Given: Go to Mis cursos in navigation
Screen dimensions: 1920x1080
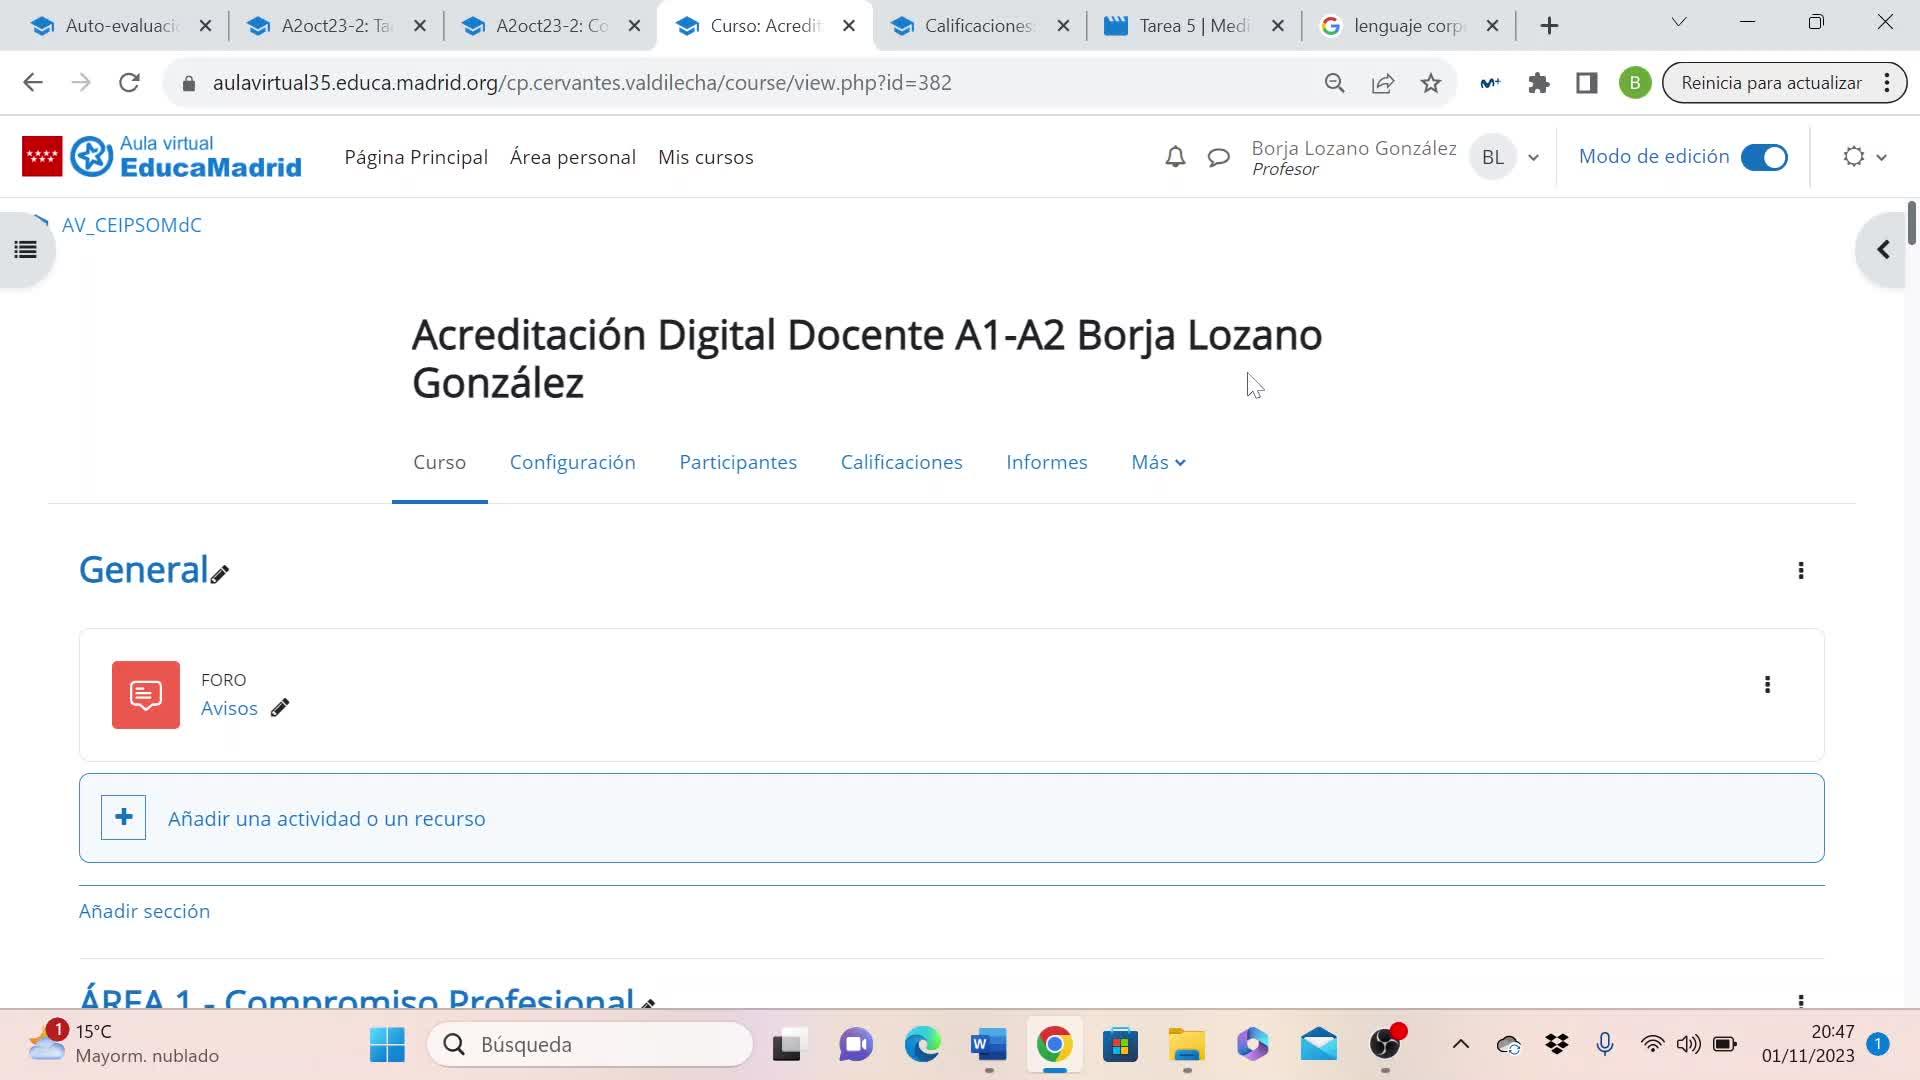Looking at the screenshot, I should click(x=705, y=157).
